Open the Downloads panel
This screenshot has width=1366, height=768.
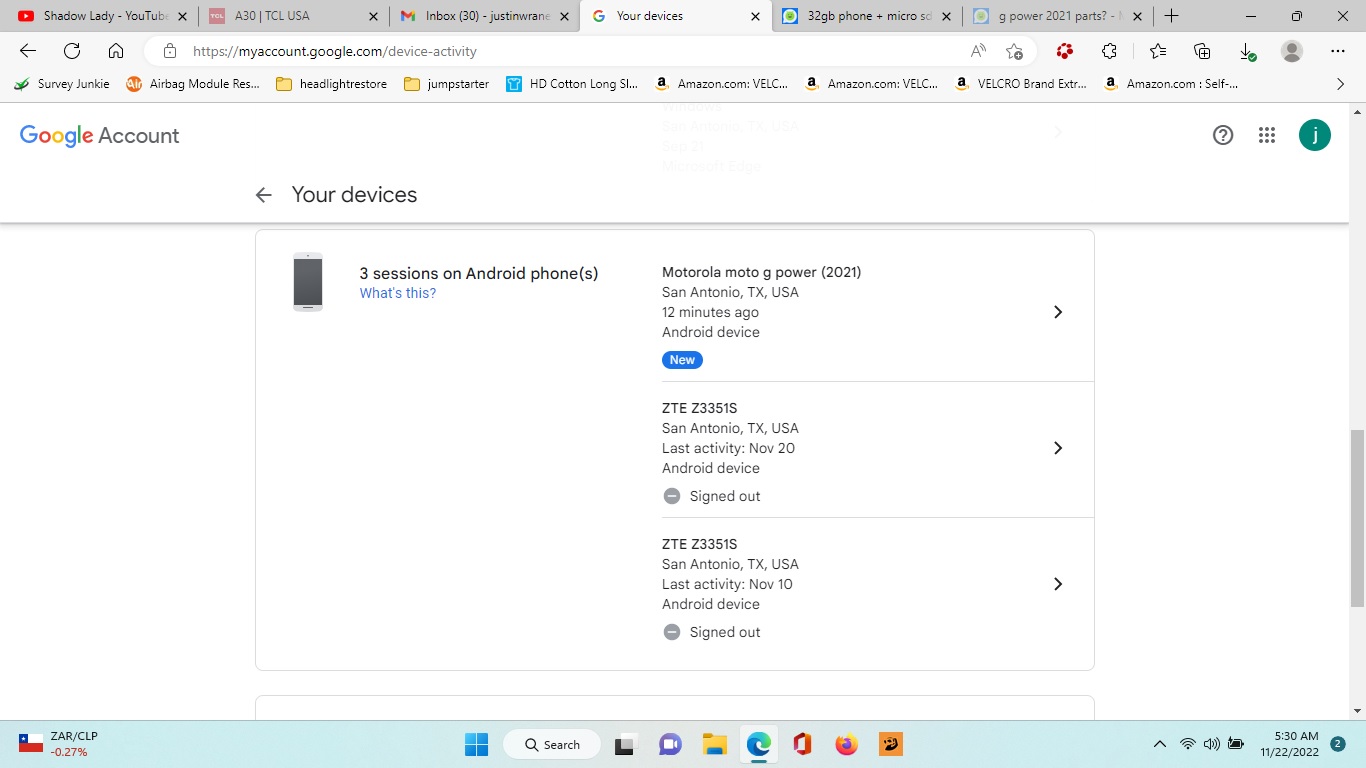click(x=1247, y=51)
